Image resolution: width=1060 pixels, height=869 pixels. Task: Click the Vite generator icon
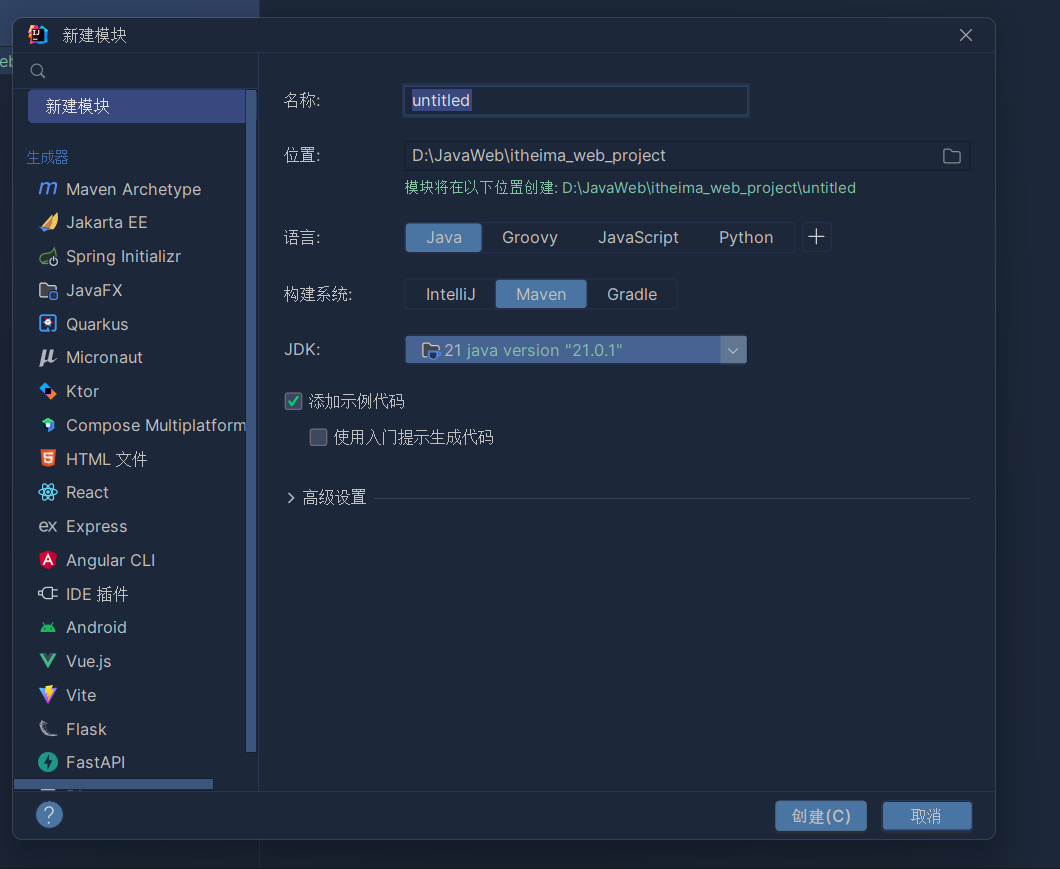pyautogui.click(x=48, y=695)
